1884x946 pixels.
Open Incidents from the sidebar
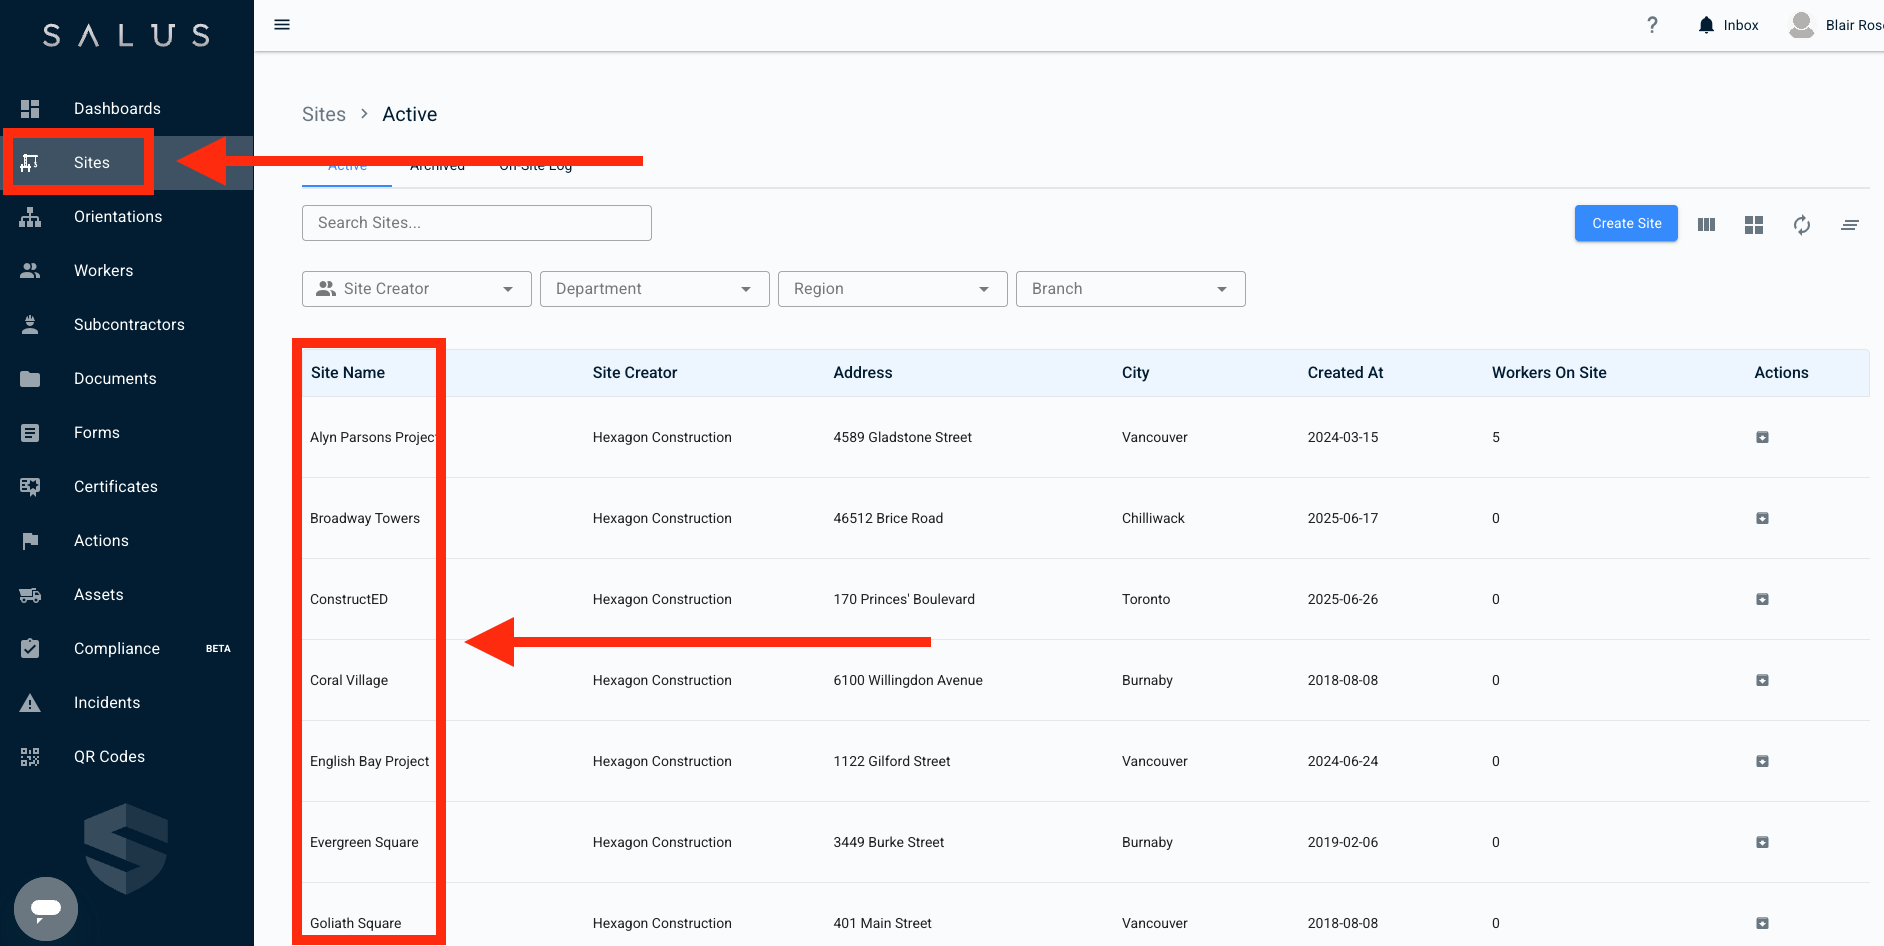pyautogui.click(x=106, y=703)
